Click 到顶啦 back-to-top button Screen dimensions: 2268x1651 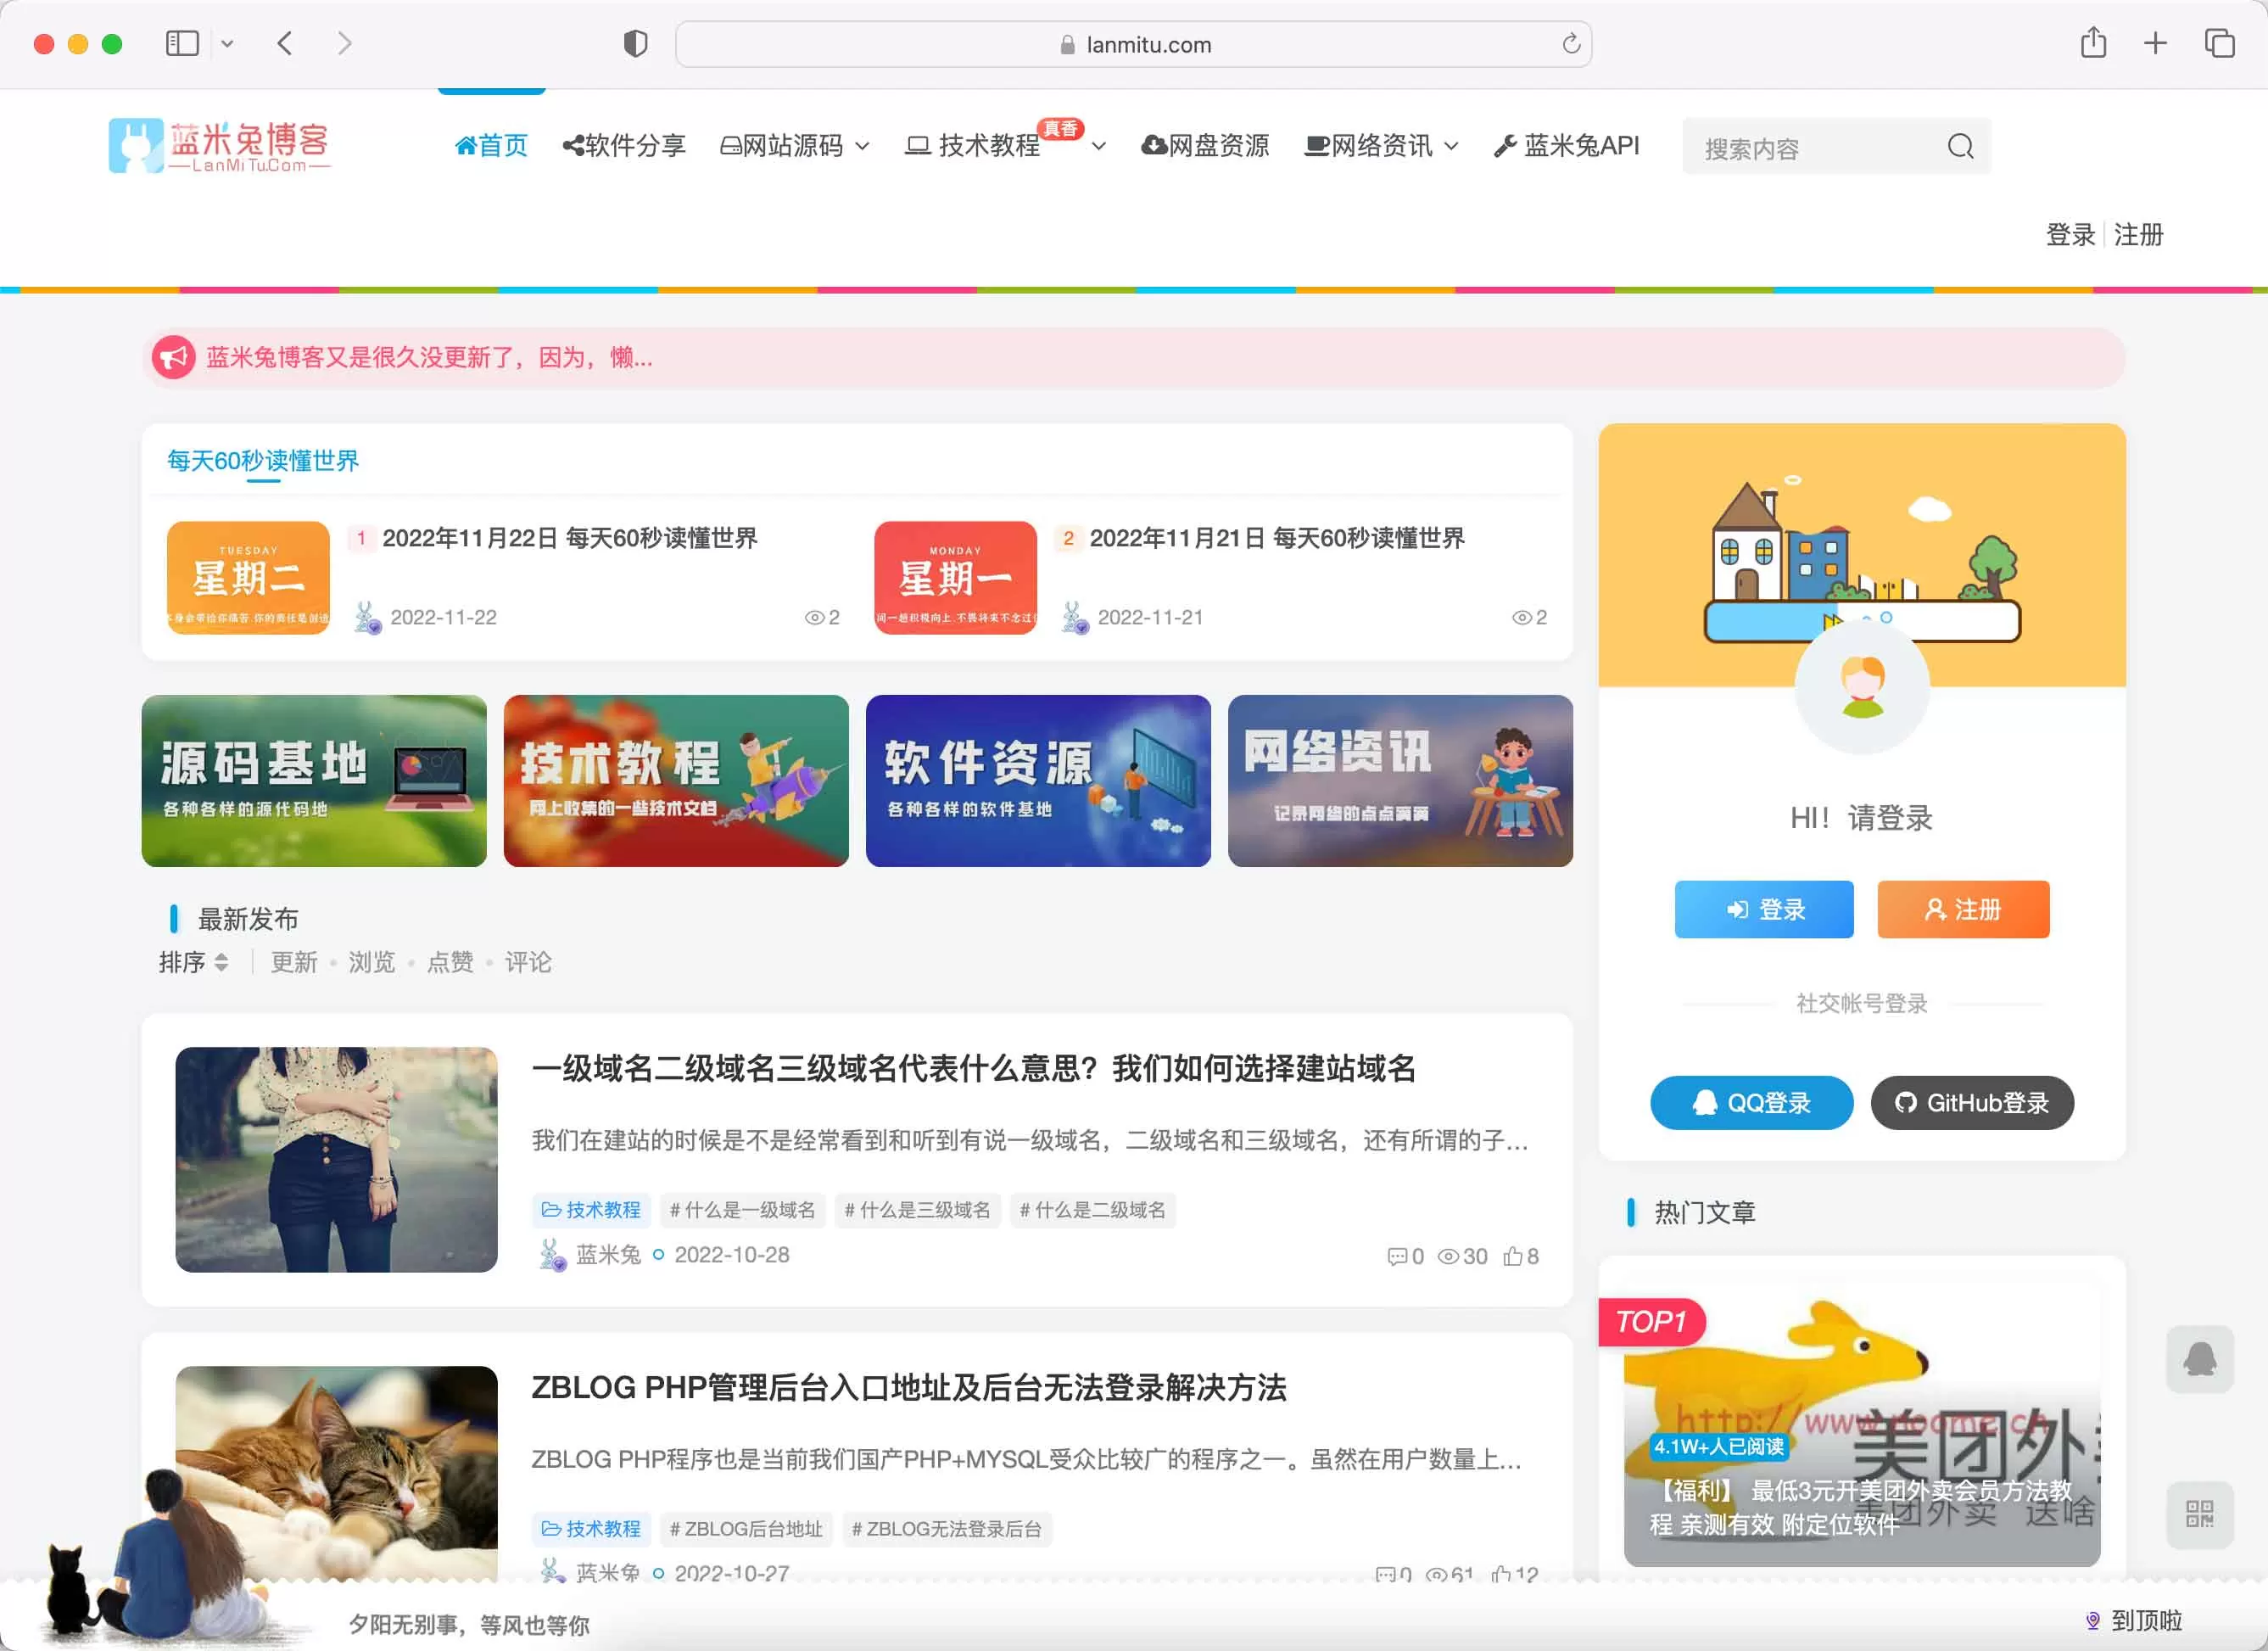(2133, 1620)
